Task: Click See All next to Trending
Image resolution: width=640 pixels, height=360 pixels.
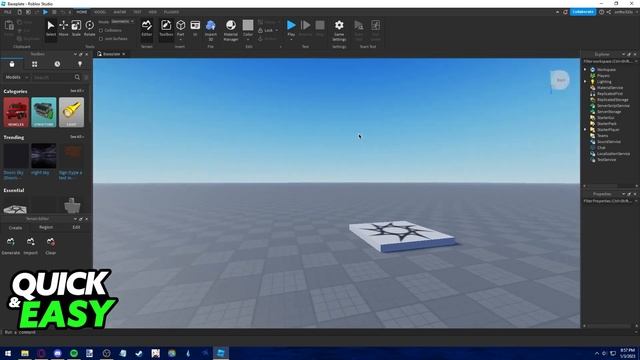Action: (x=76, y=137)
